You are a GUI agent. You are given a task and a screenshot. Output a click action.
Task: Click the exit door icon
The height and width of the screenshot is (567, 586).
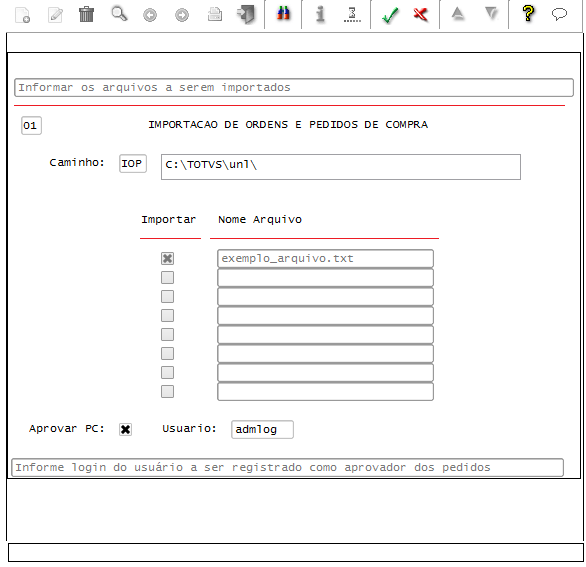point(246,15)
